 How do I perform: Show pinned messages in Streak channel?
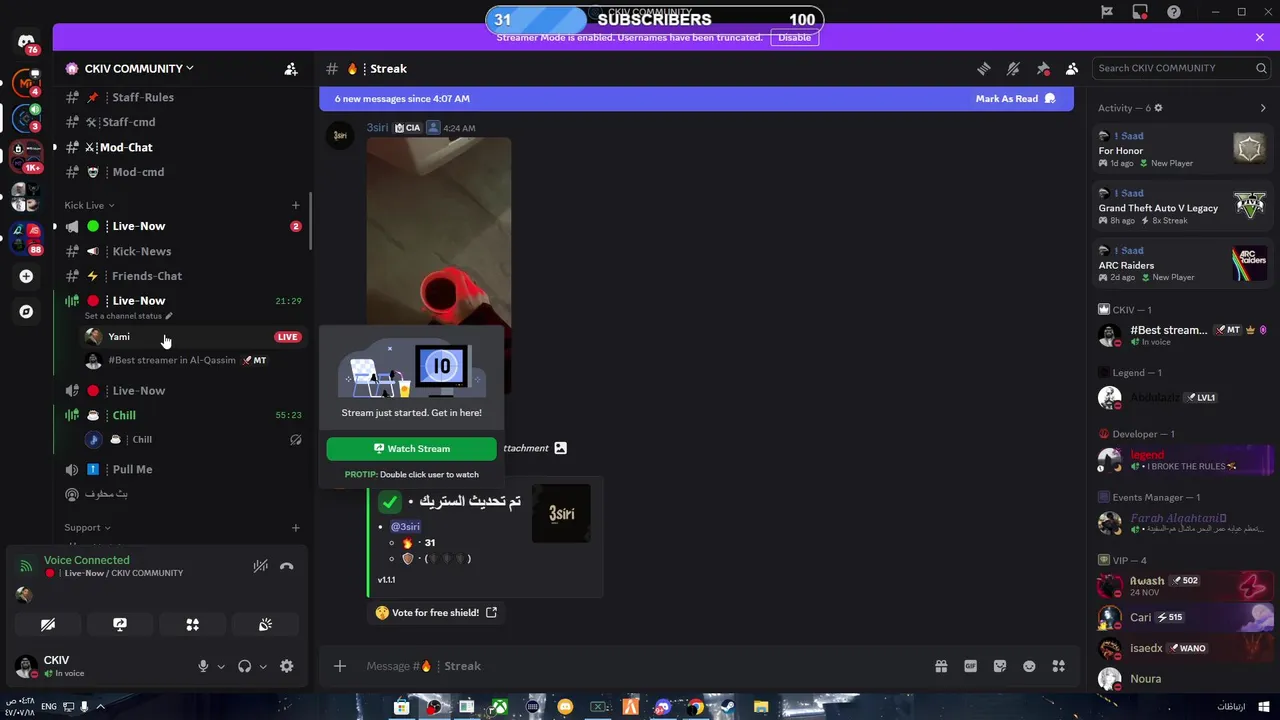click(x=1043, y=69)
